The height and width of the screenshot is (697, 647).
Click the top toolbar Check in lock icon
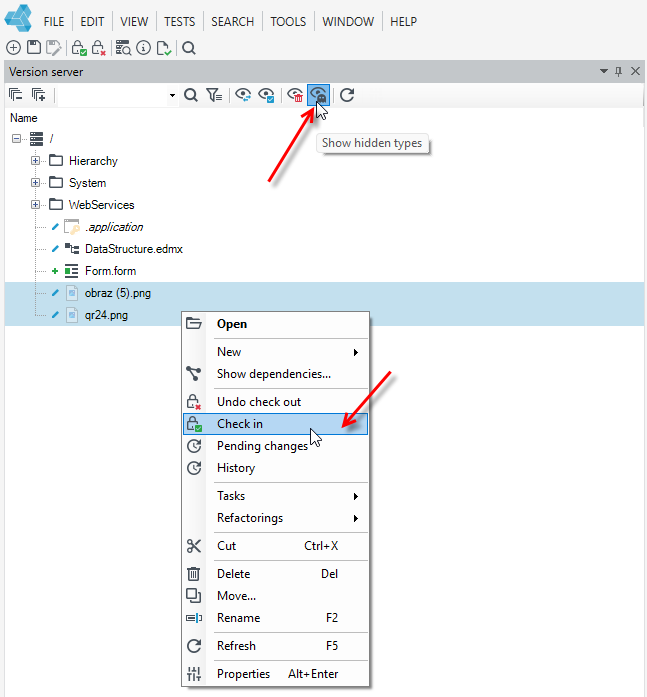79,48
